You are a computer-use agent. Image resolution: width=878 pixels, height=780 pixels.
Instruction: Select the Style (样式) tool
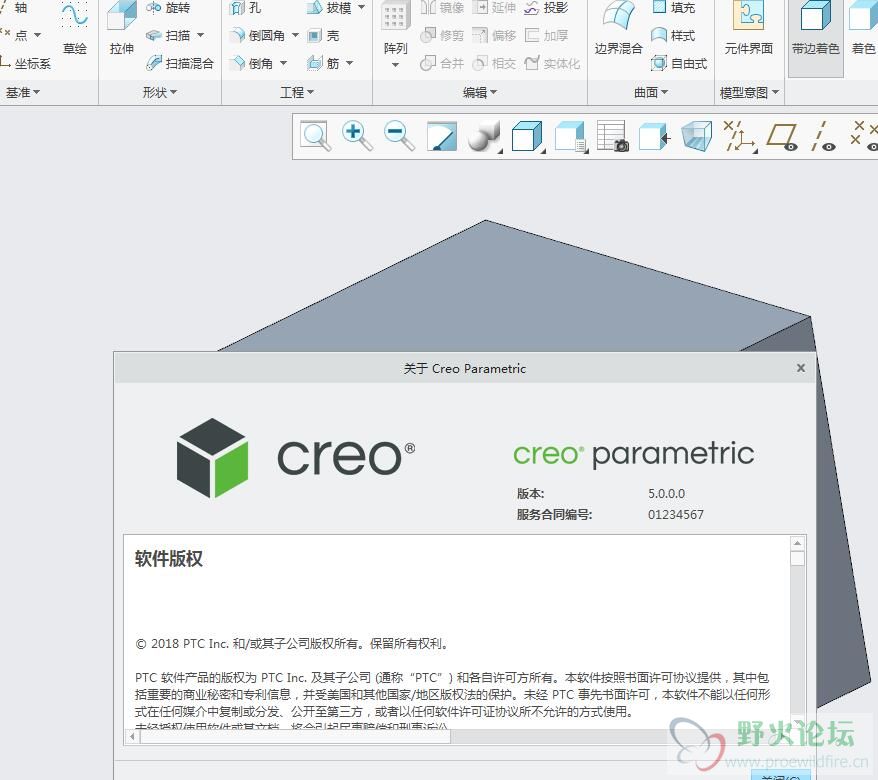click(674, 35)
